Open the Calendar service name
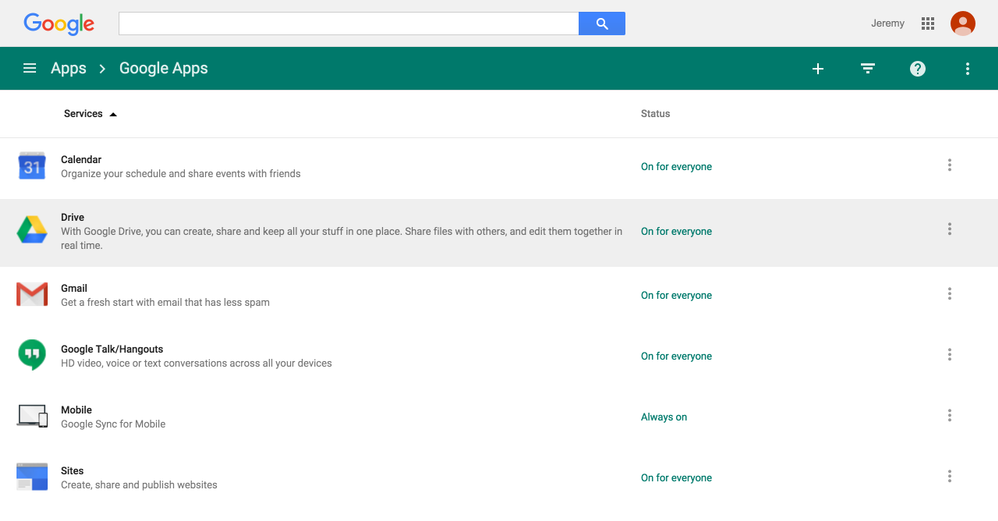 81,160
